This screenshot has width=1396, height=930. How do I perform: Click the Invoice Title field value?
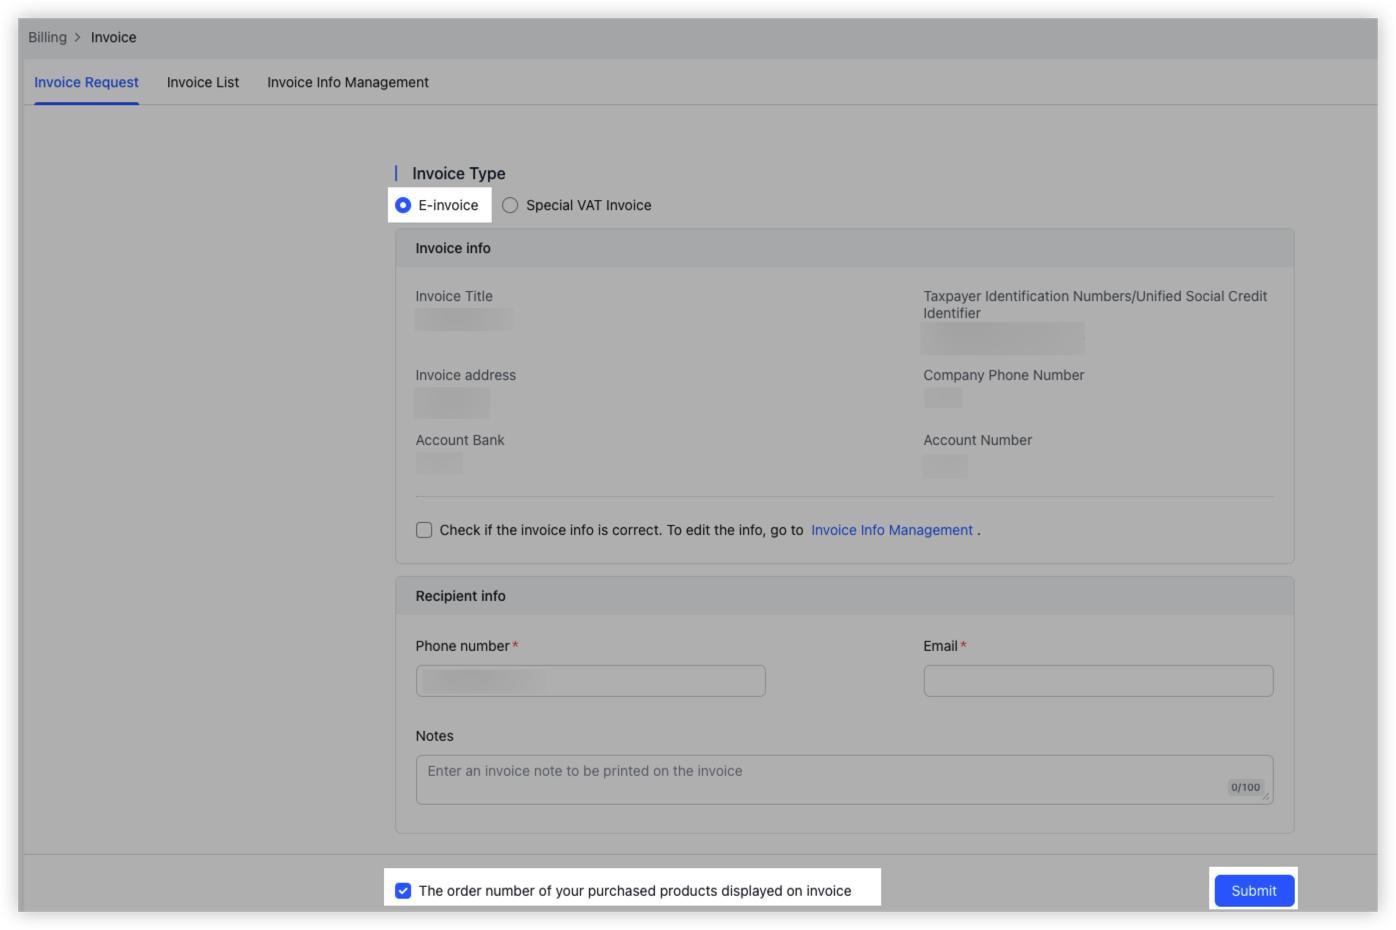(463, 318)
